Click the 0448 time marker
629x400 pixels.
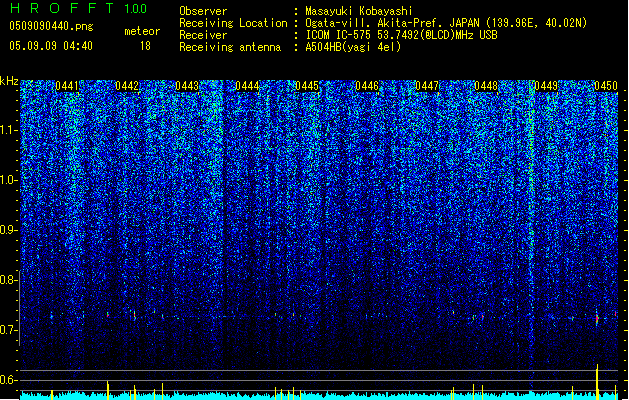[486, 86]
